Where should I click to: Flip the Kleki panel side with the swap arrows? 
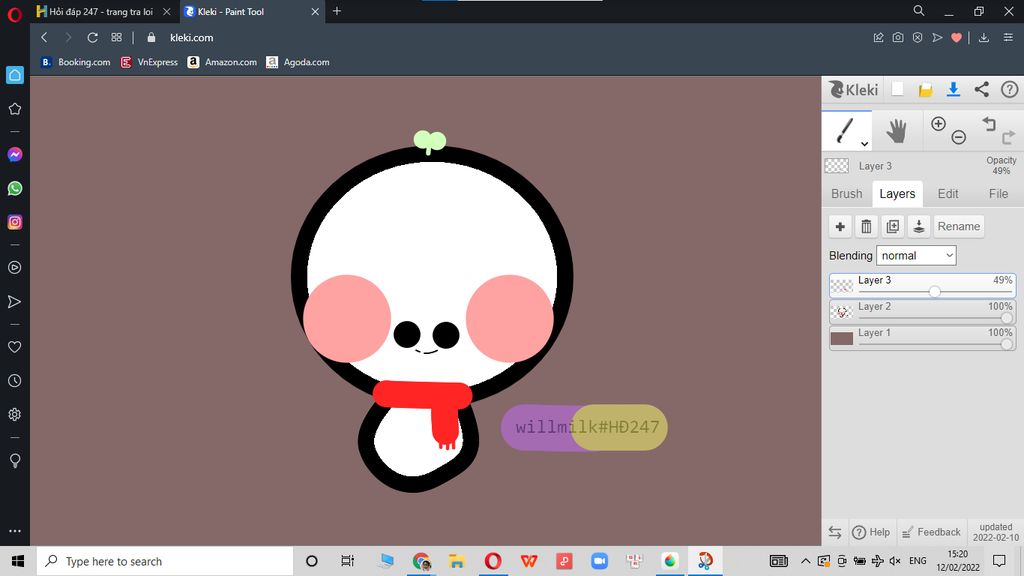(835, 532)
